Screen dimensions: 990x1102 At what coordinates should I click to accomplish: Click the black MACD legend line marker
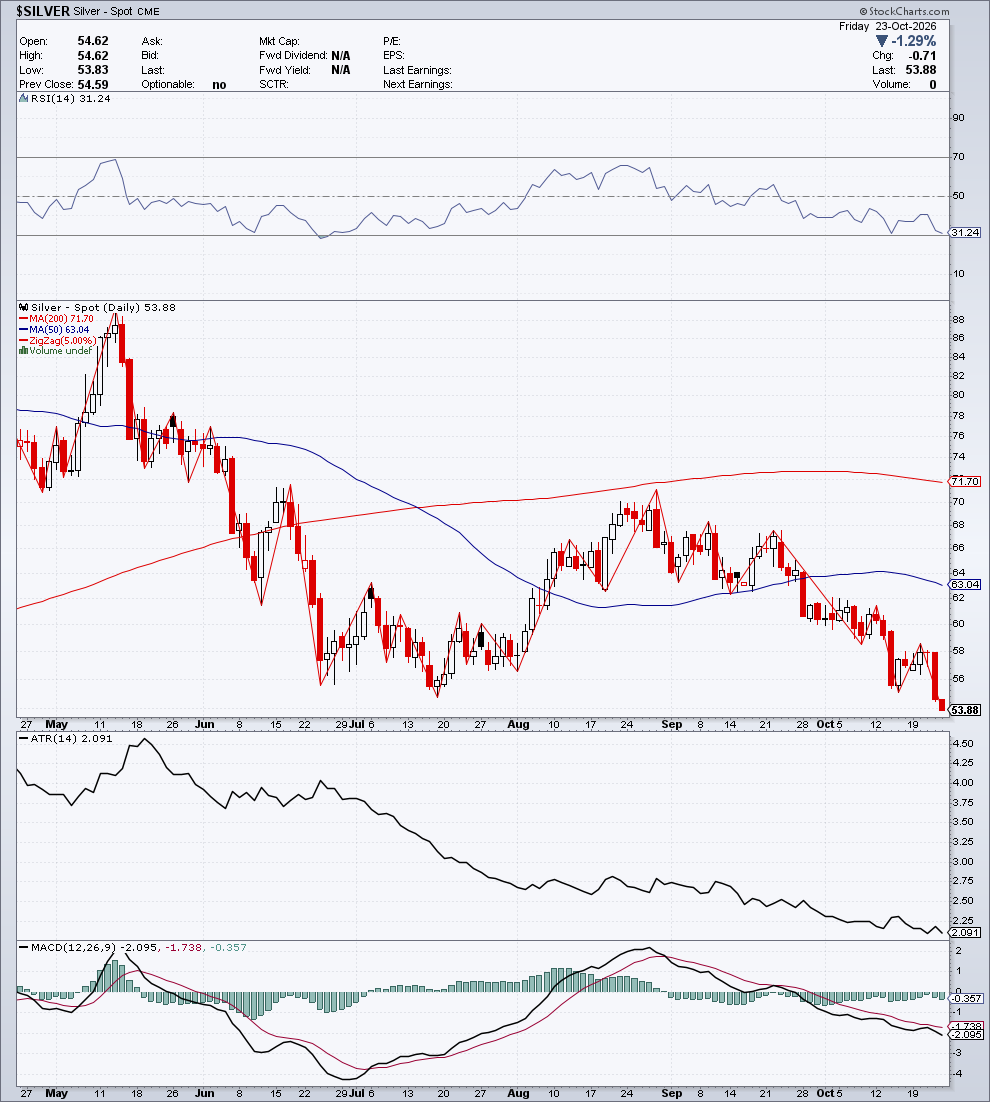pos(24,947)
